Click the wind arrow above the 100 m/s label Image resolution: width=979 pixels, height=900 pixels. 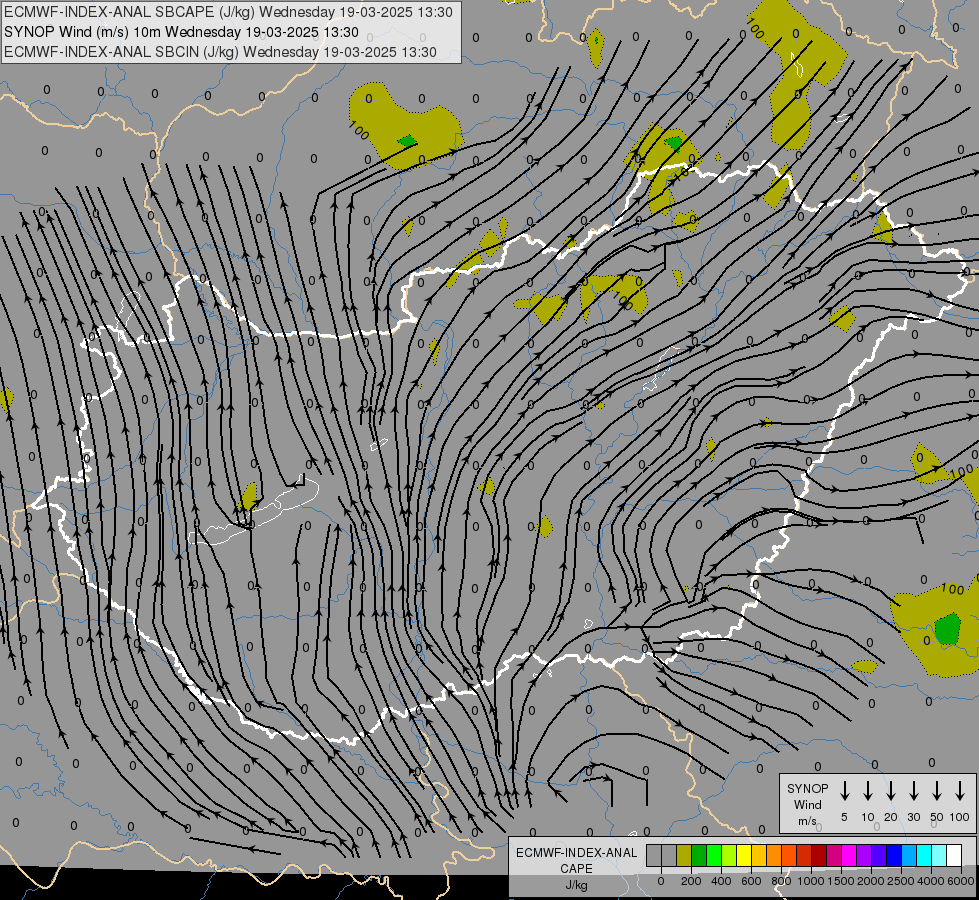click(x=960, y=791)
